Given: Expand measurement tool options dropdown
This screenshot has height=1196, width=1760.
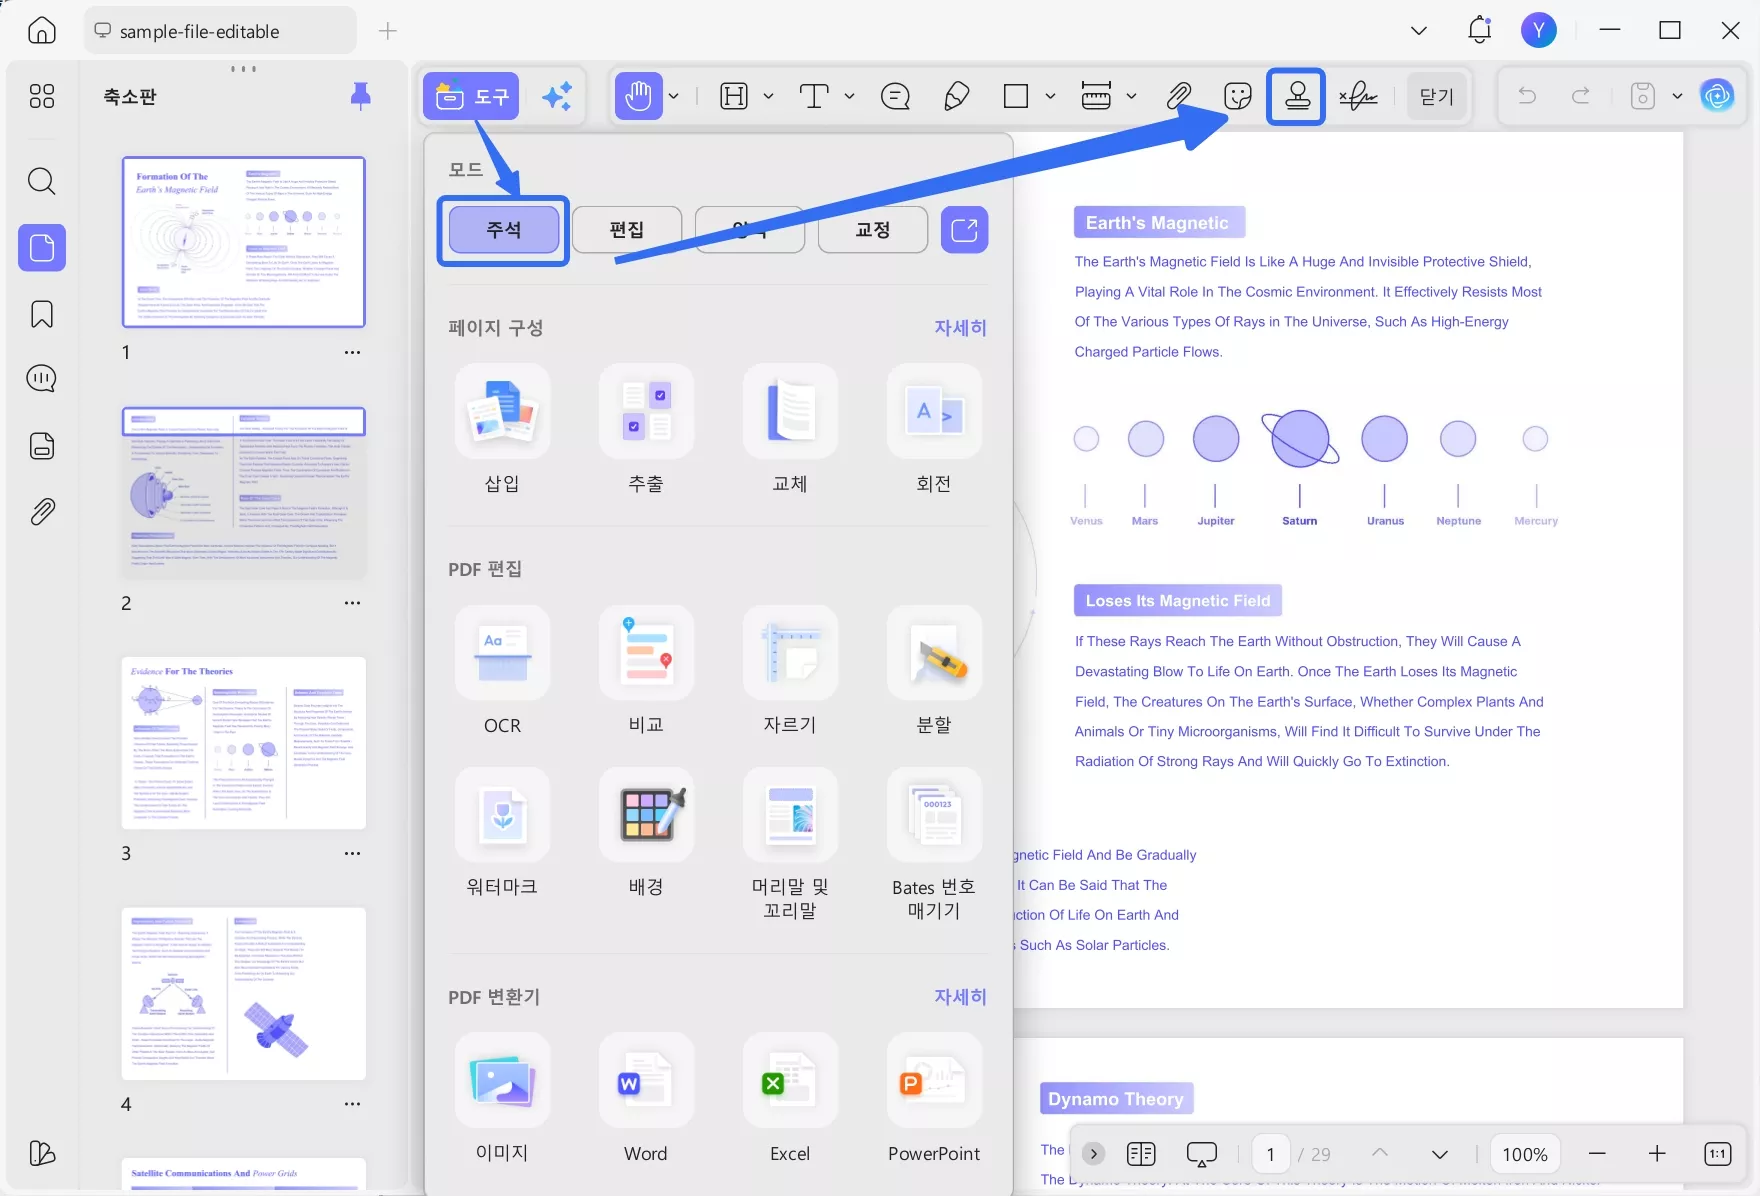Looking at the screenshot, I should [1131, 96].
